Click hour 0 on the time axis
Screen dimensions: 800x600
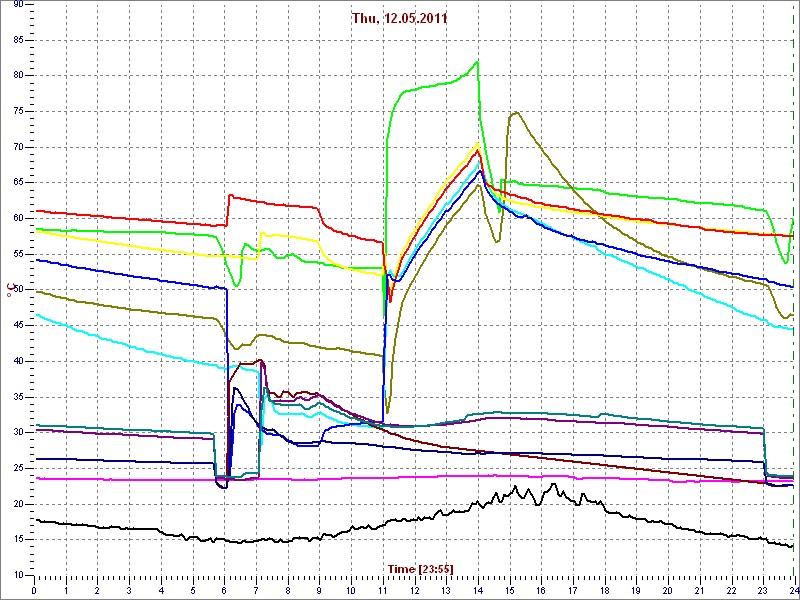[x=34, y=590]
